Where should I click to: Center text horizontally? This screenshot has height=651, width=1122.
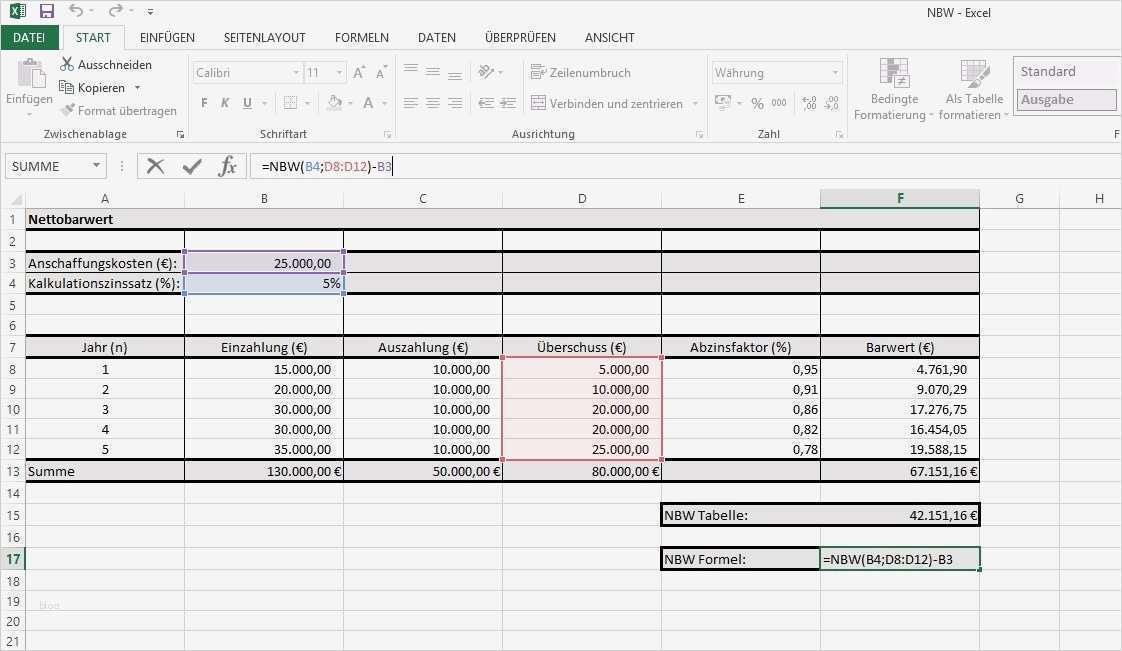433,103
